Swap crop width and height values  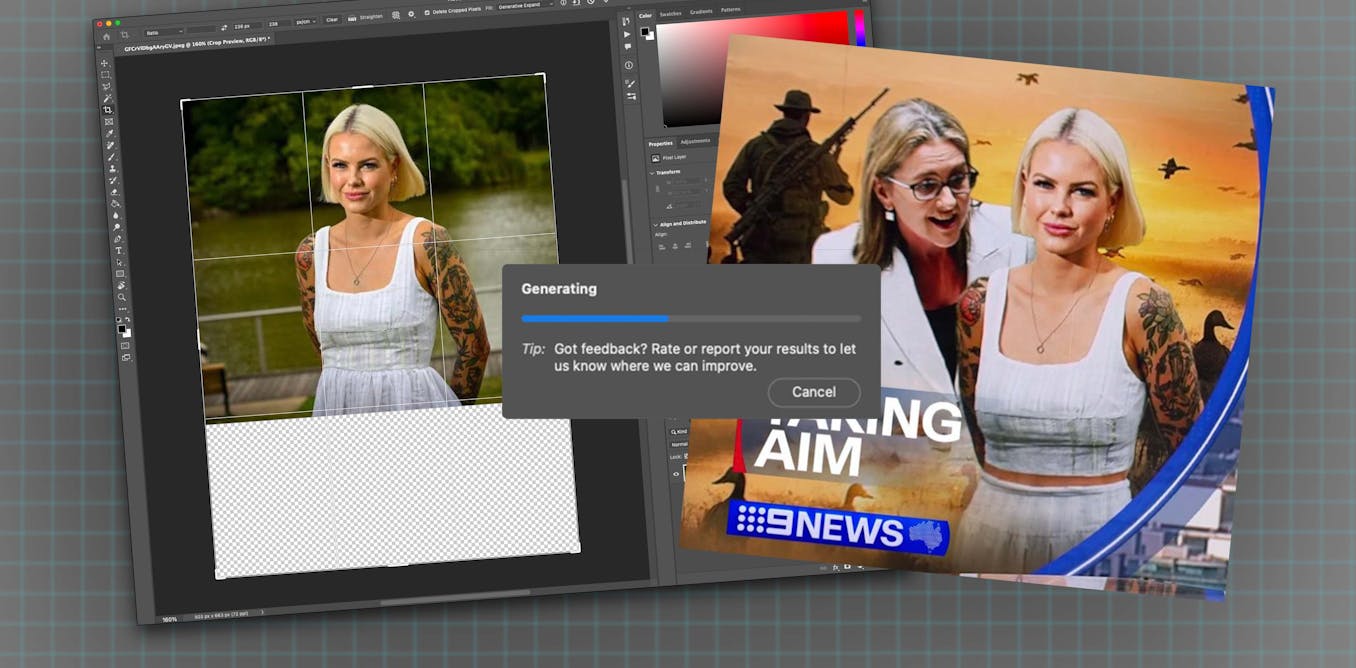[x=224, y=26]
